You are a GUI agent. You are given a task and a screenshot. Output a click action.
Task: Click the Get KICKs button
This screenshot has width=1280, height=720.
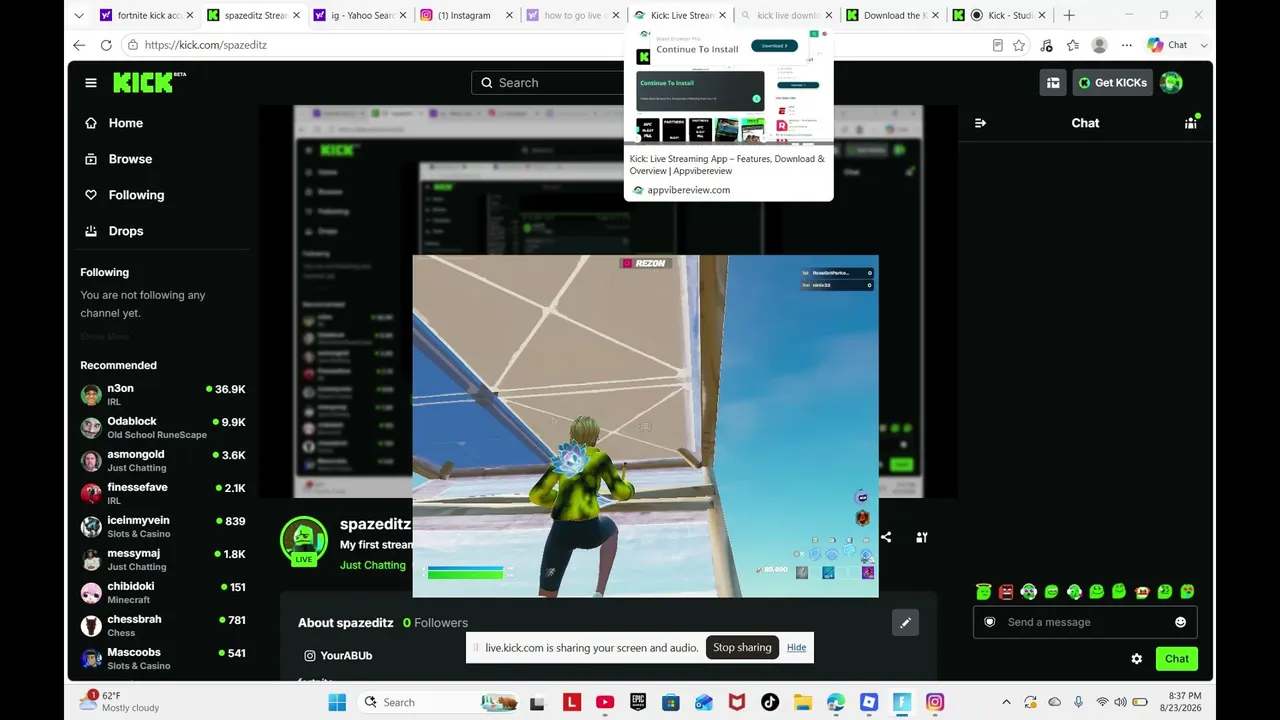1112,83
